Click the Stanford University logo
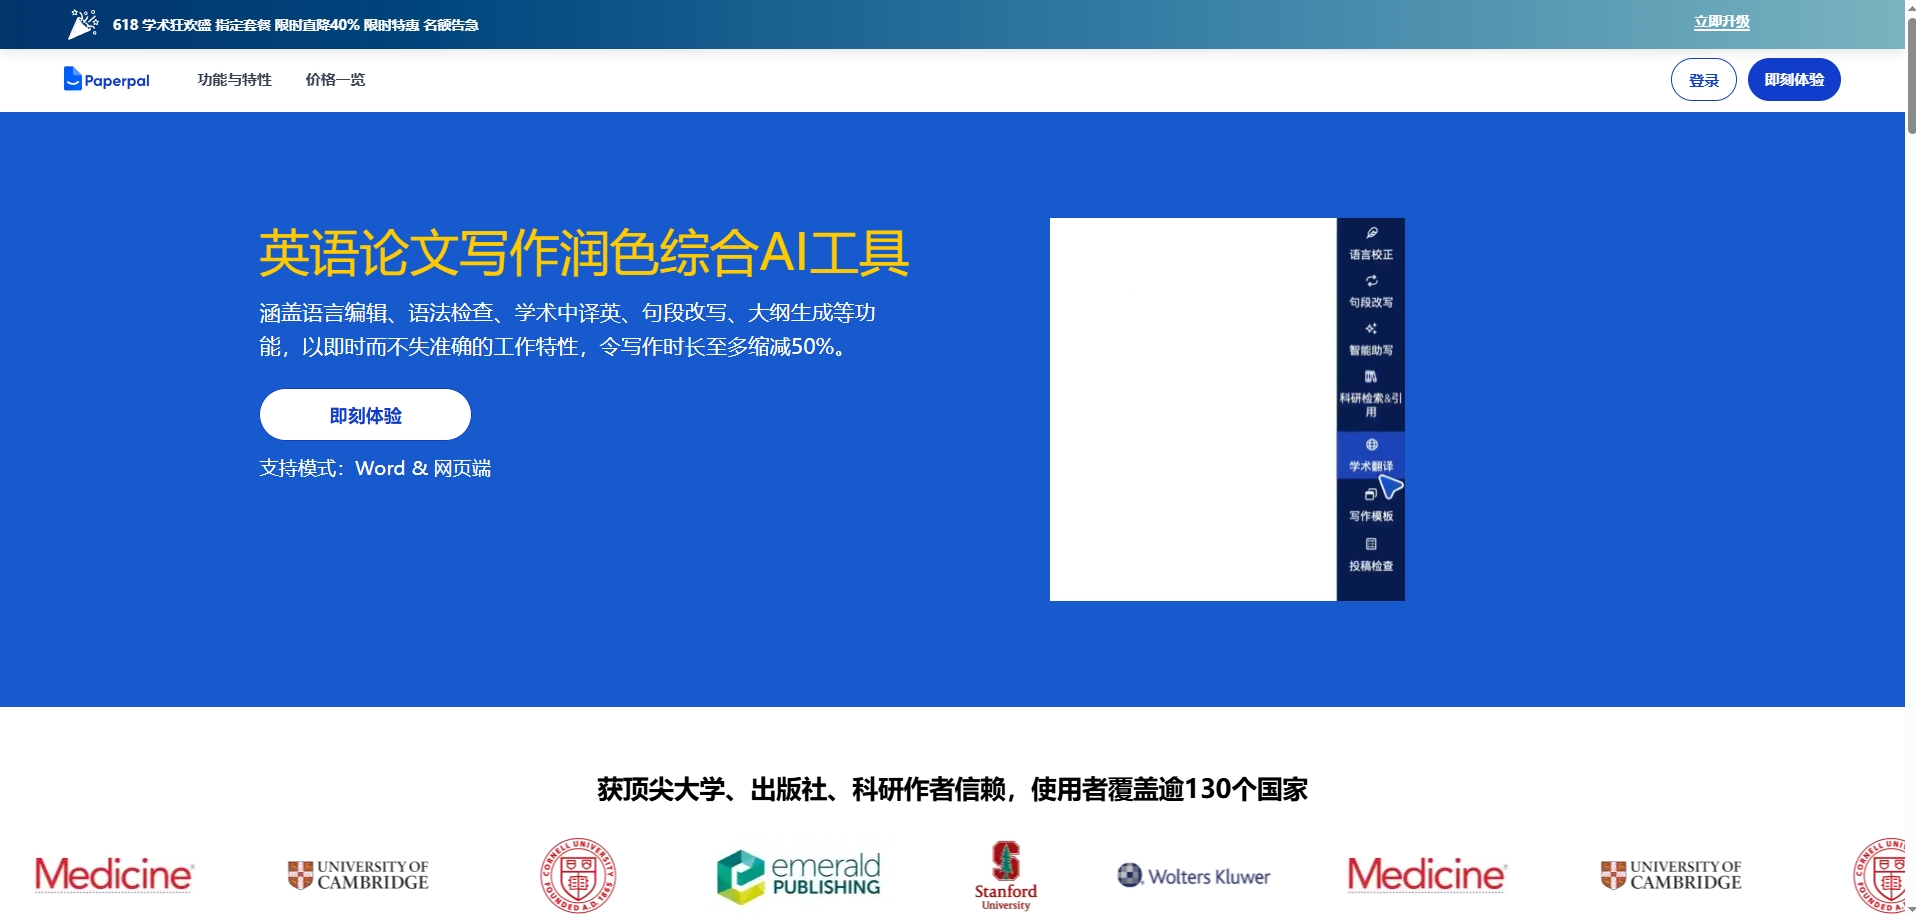The image size is (1916, 914). tap(1005, 876)
